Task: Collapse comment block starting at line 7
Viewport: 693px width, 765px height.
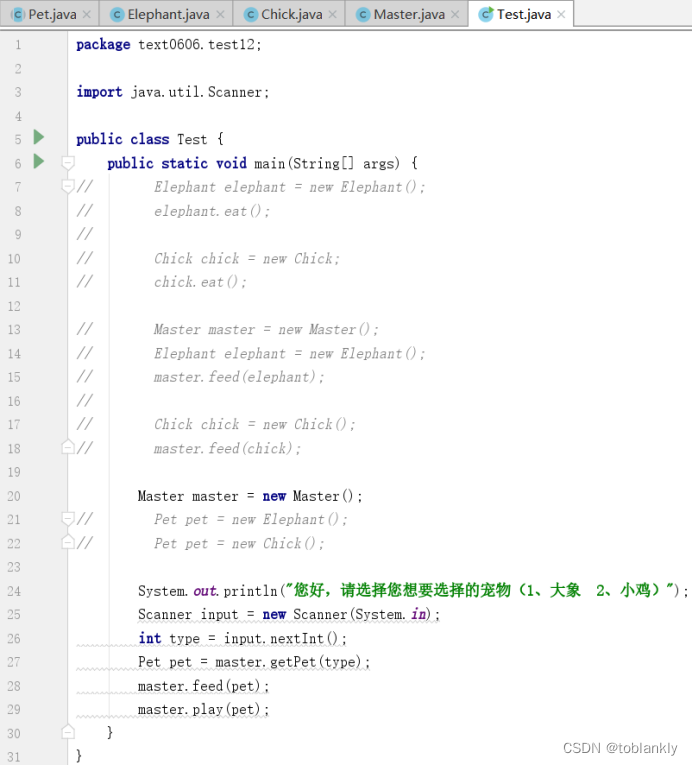Action: (68, 186)
